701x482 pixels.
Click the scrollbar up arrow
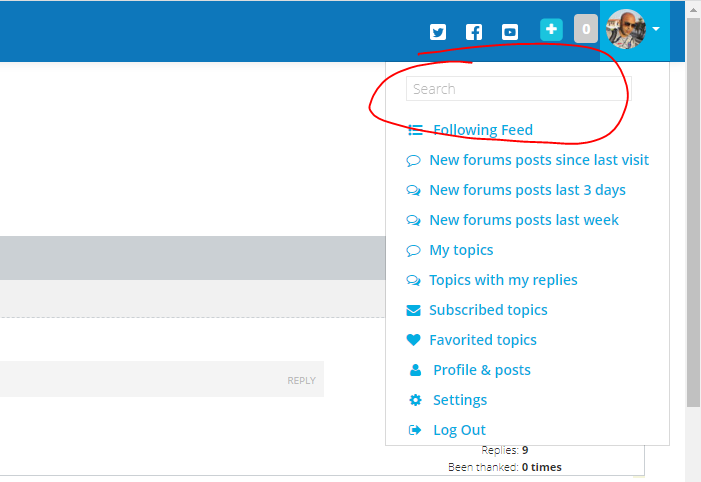[693, 9]
